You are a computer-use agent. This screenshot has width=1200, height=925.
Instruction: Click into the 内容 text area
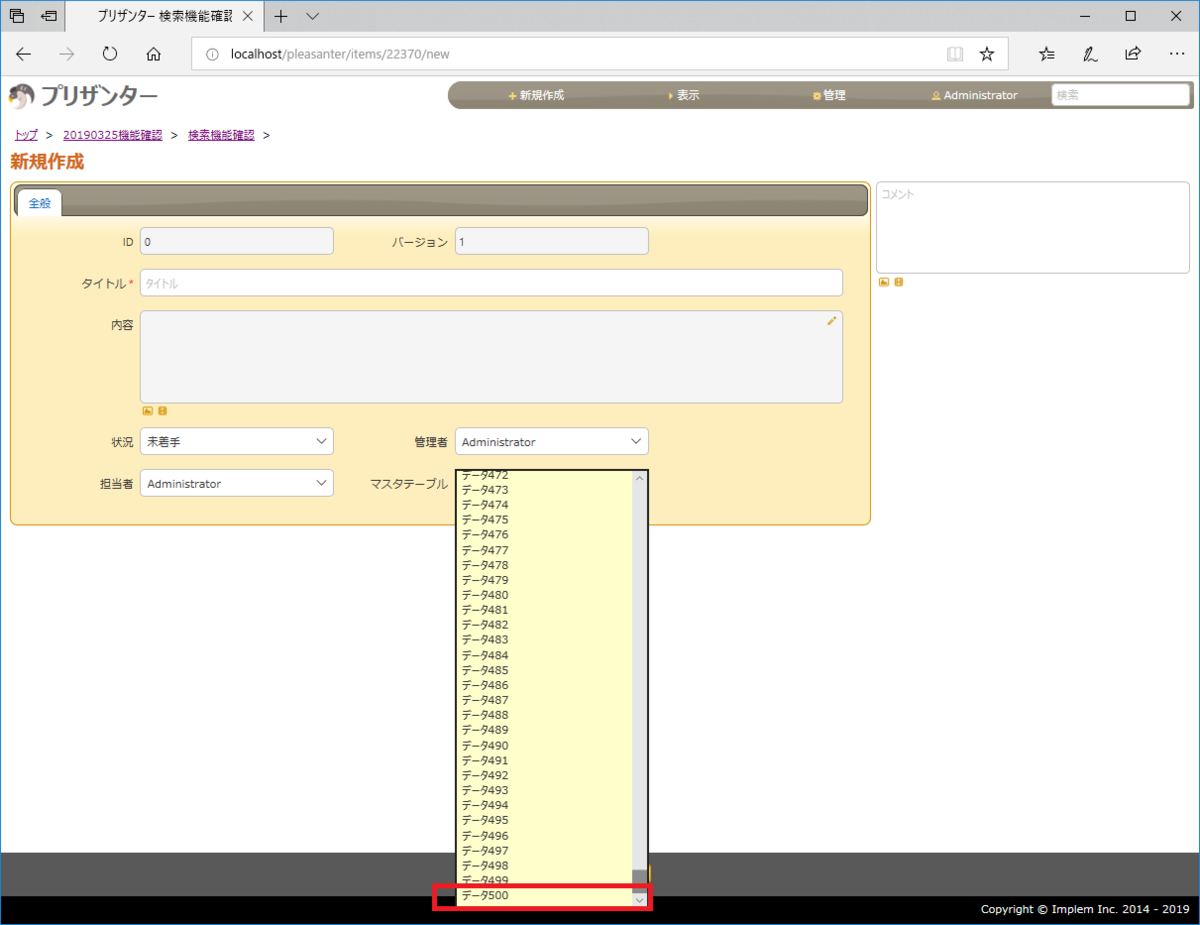[491, 357]
